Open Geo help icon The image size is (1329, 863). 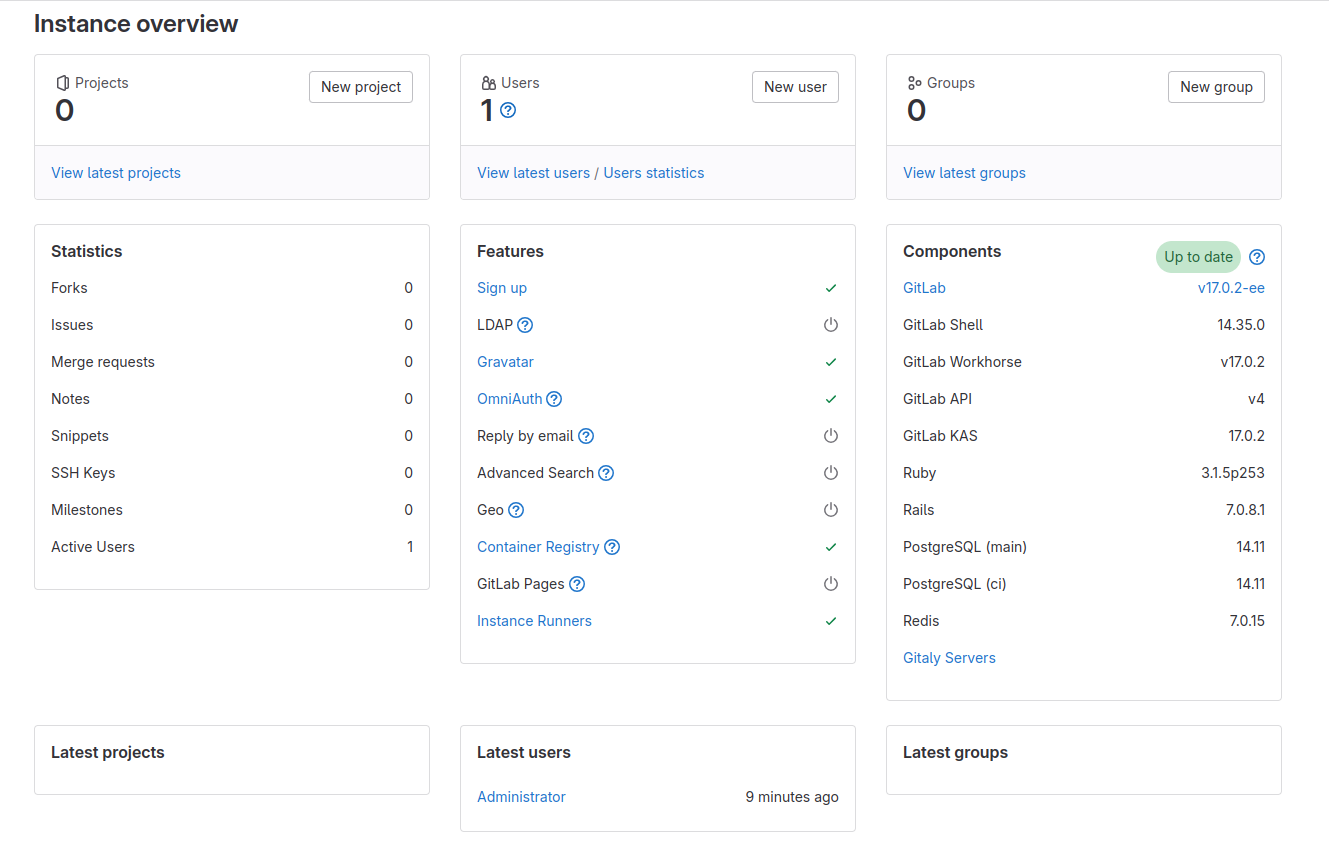[516, 510]
